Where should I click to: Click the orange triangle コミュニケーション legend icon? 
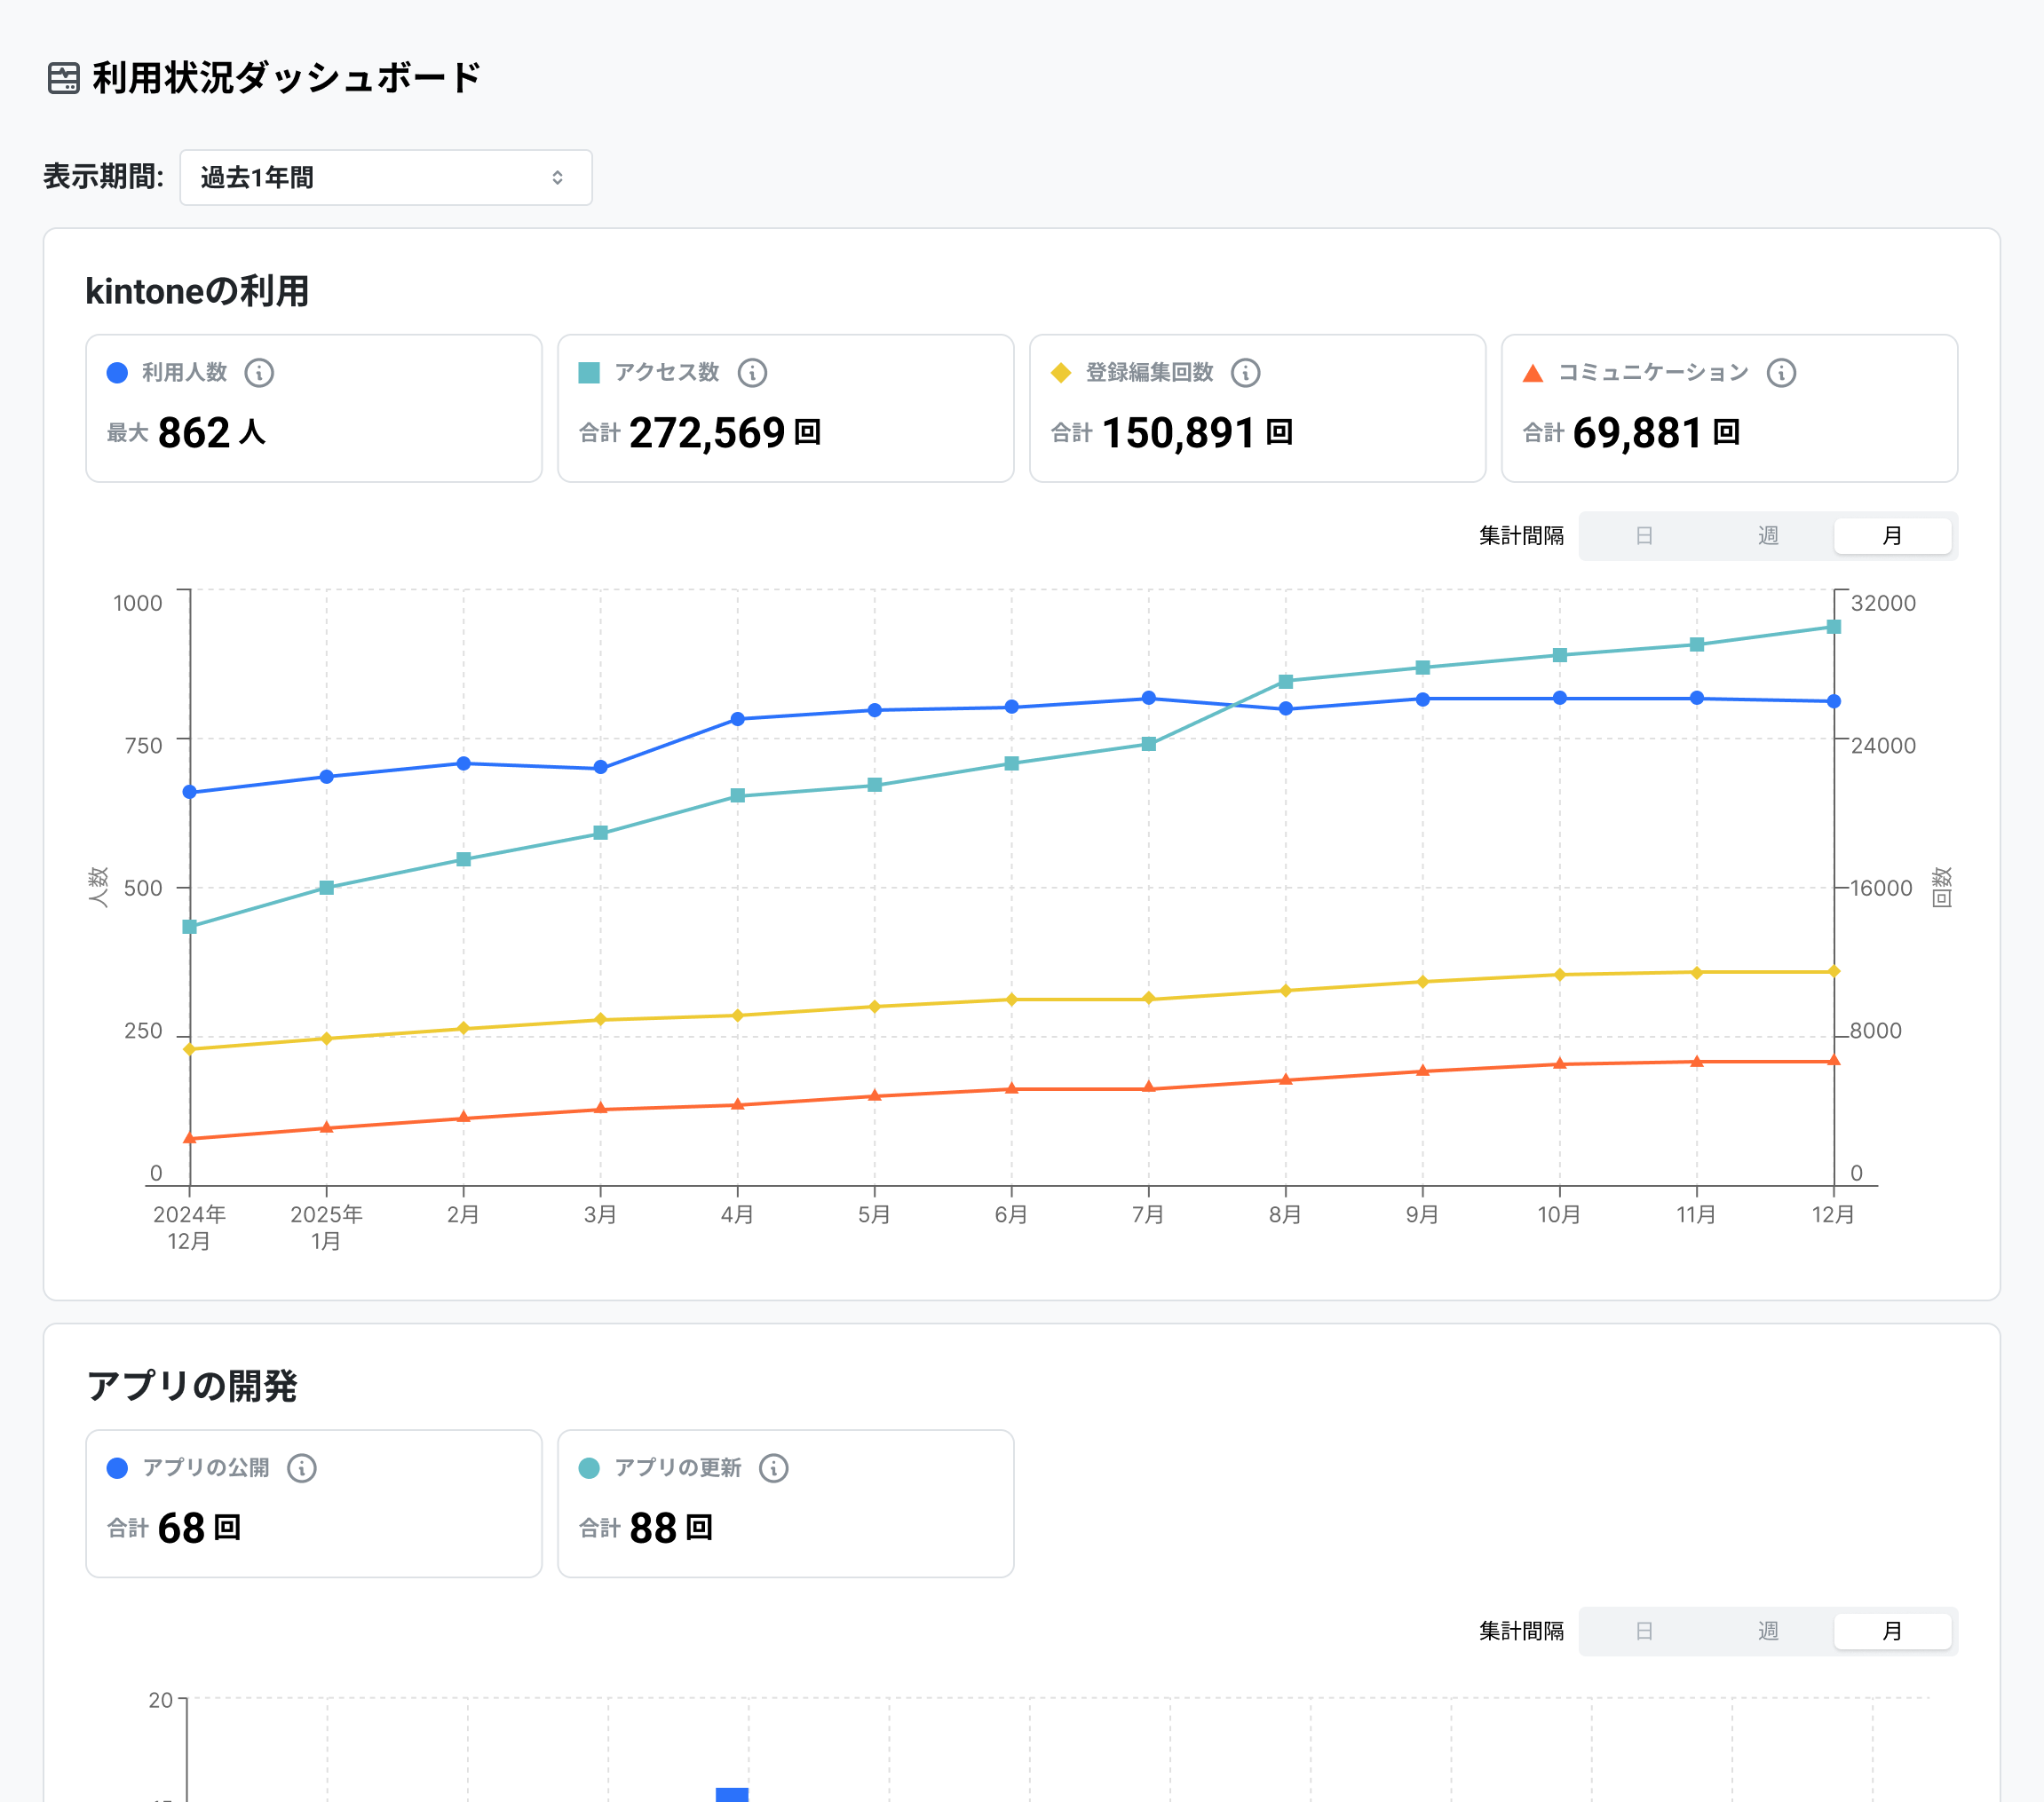(x=1532, y=373)
